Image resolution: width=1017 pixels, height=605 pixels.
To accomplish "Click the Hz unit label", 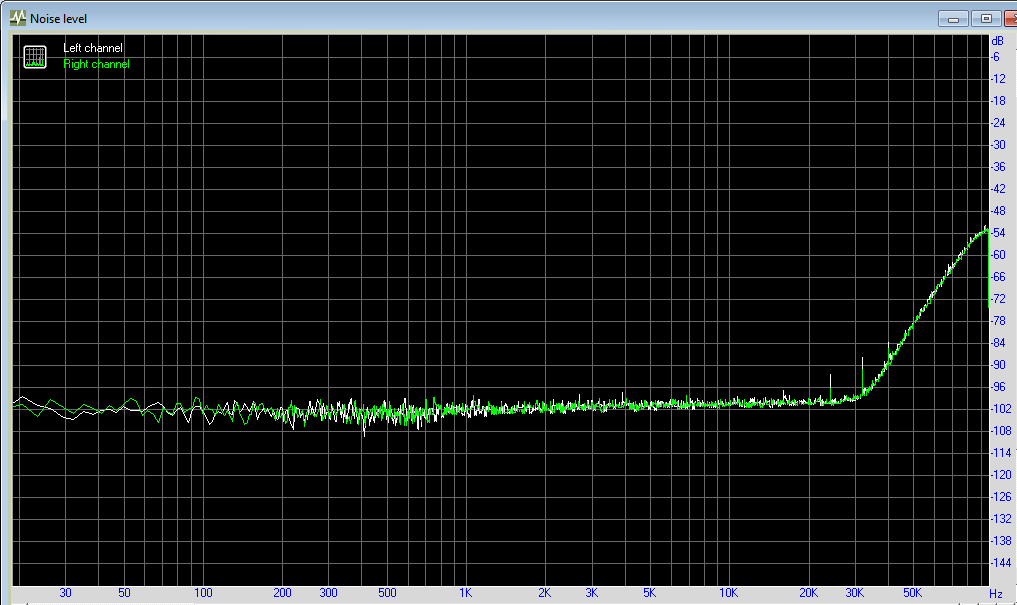I will pos(996,593).
